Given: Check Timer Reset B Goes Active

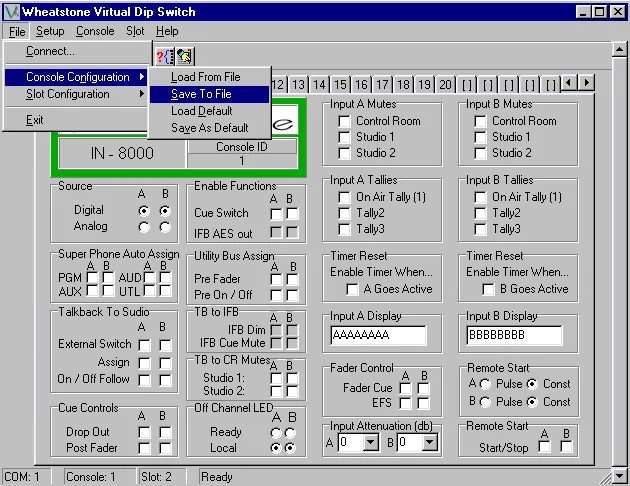Looking at the screenshot, I should click(x=489, y=289).
